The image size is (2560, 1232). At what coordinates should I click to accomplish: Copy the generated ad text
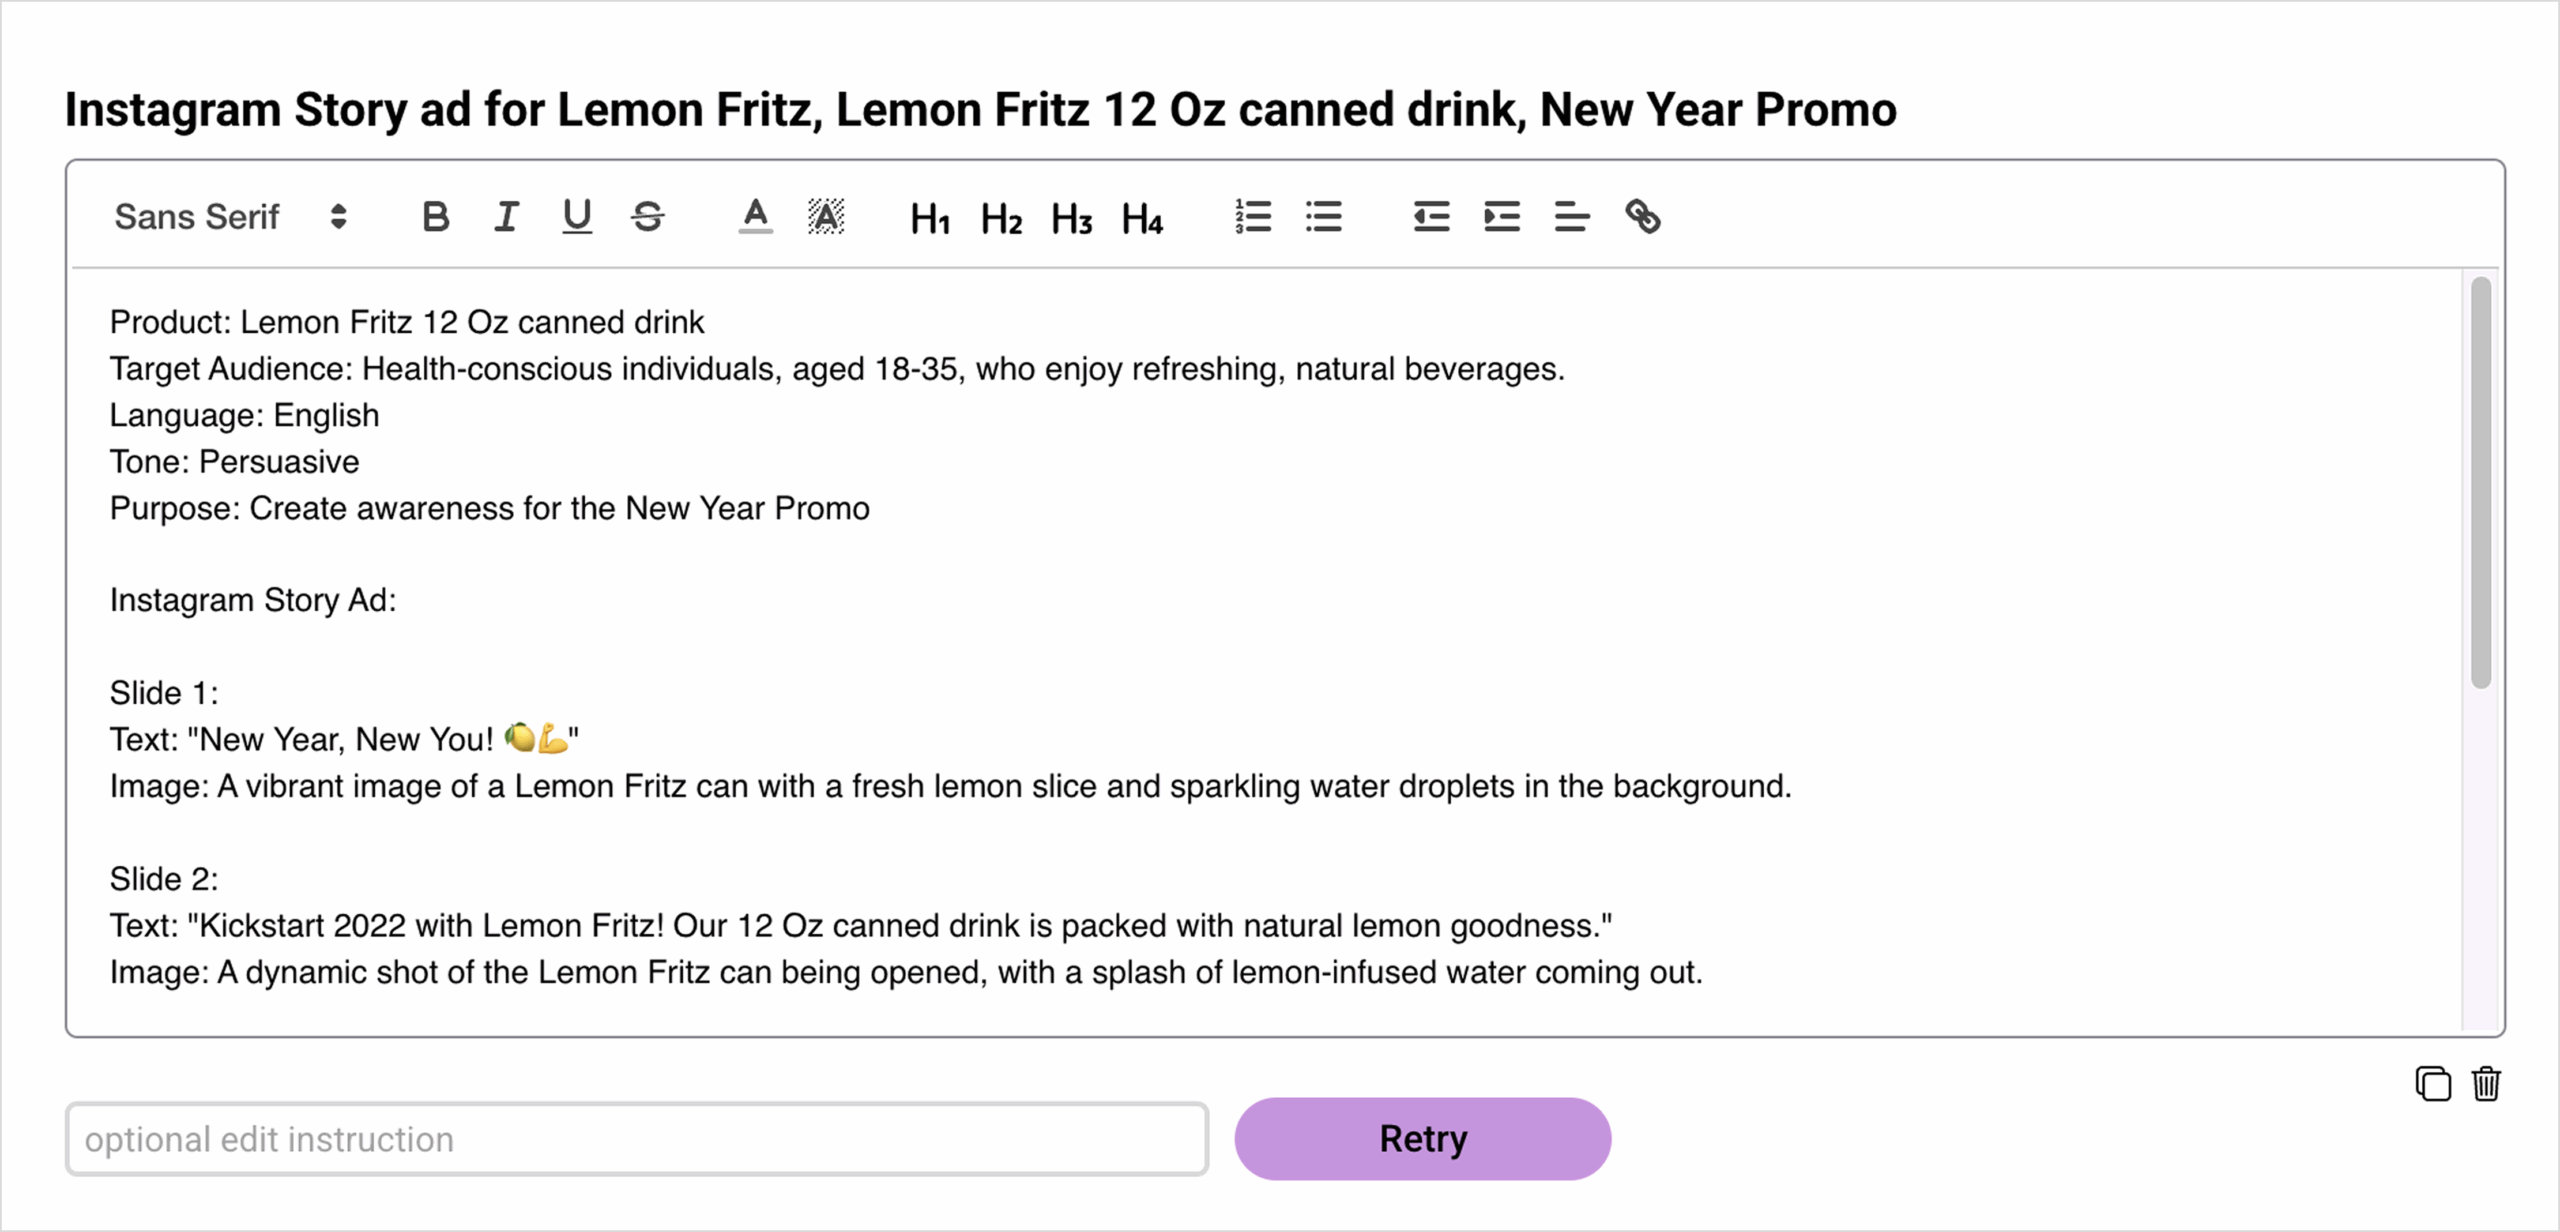(x=2433, y=1084)
